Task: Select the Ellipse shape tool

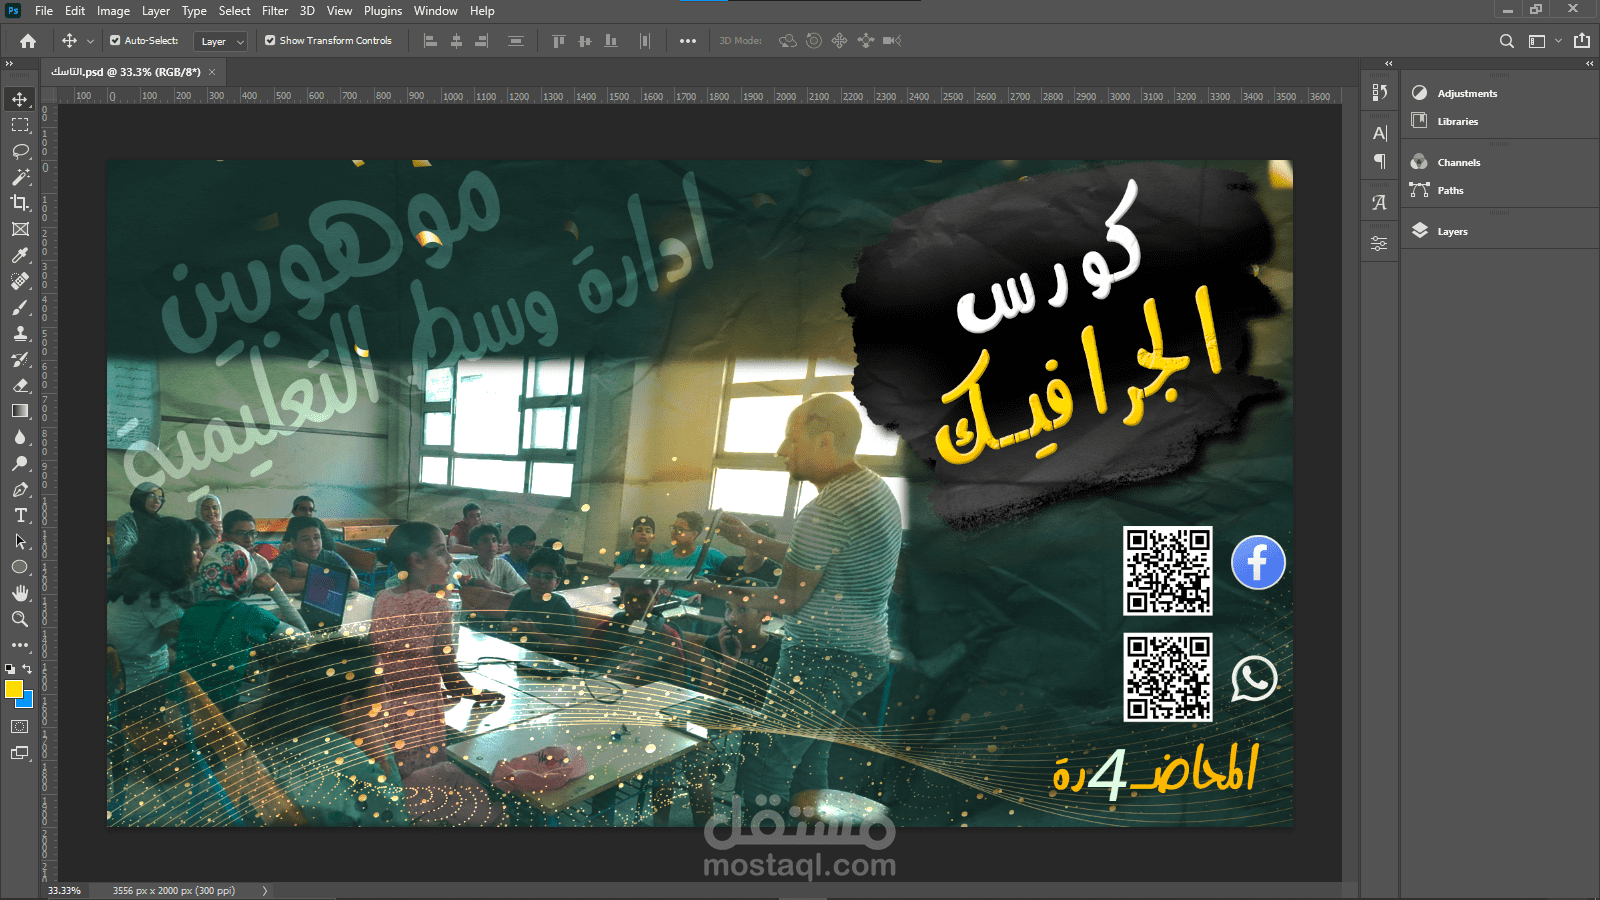Action: [x=20, y=567]
